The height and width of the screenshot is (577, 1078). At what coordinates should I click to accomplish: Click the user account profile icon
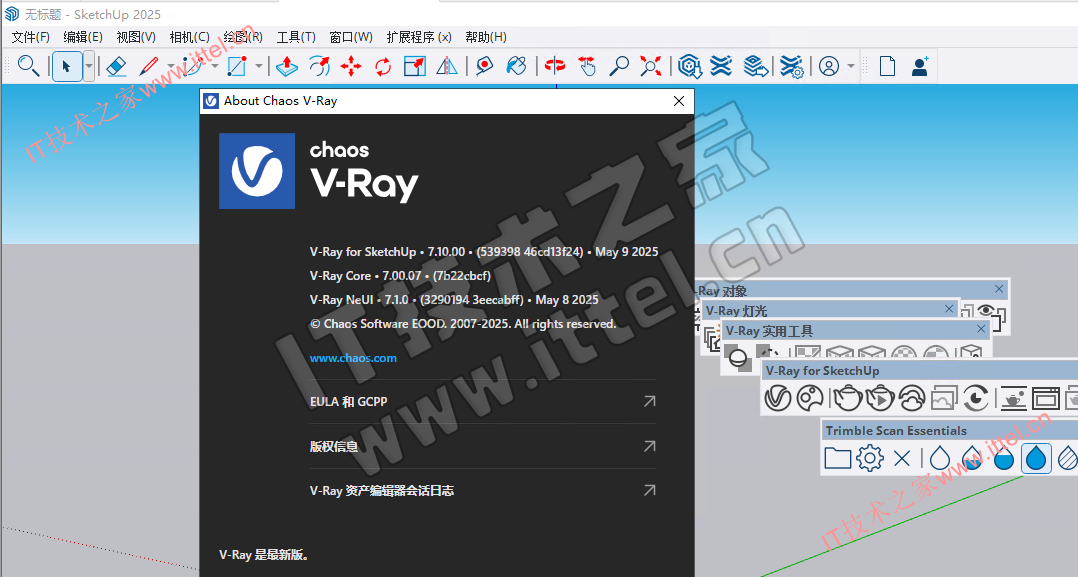click(x=829, y=66)
